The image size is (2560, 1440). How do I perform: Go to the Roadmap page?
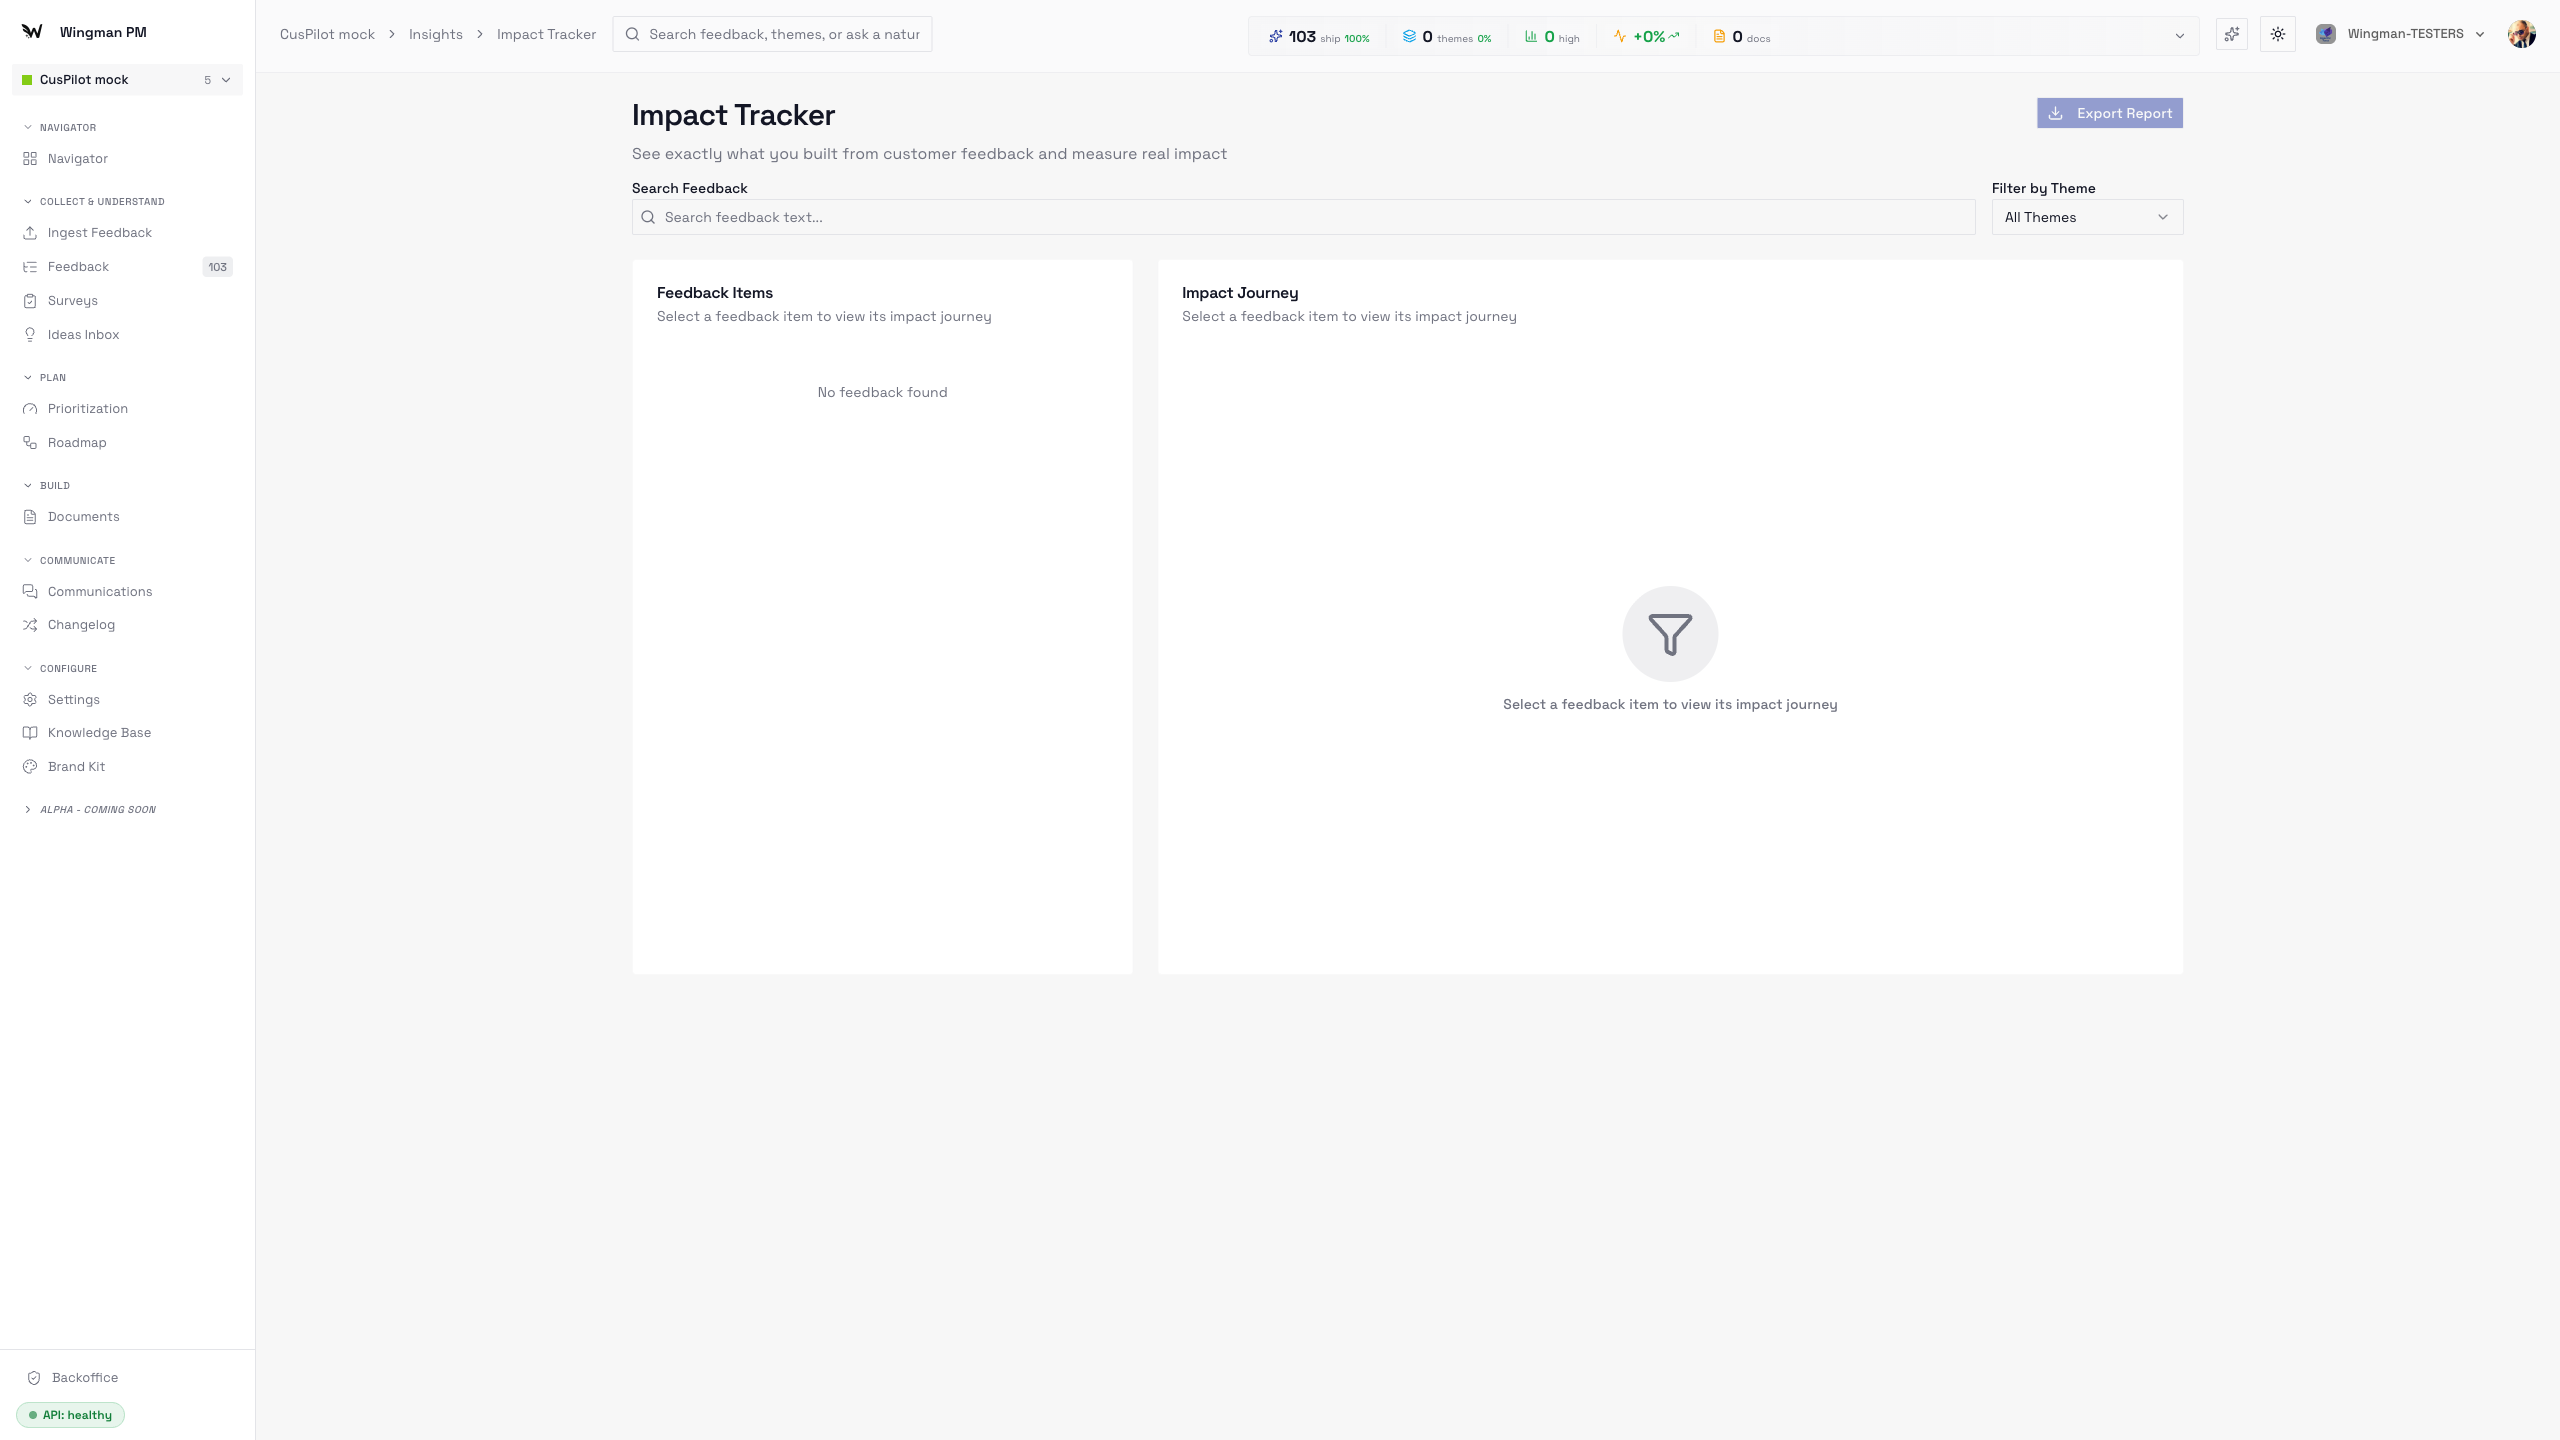coord(77,443)
